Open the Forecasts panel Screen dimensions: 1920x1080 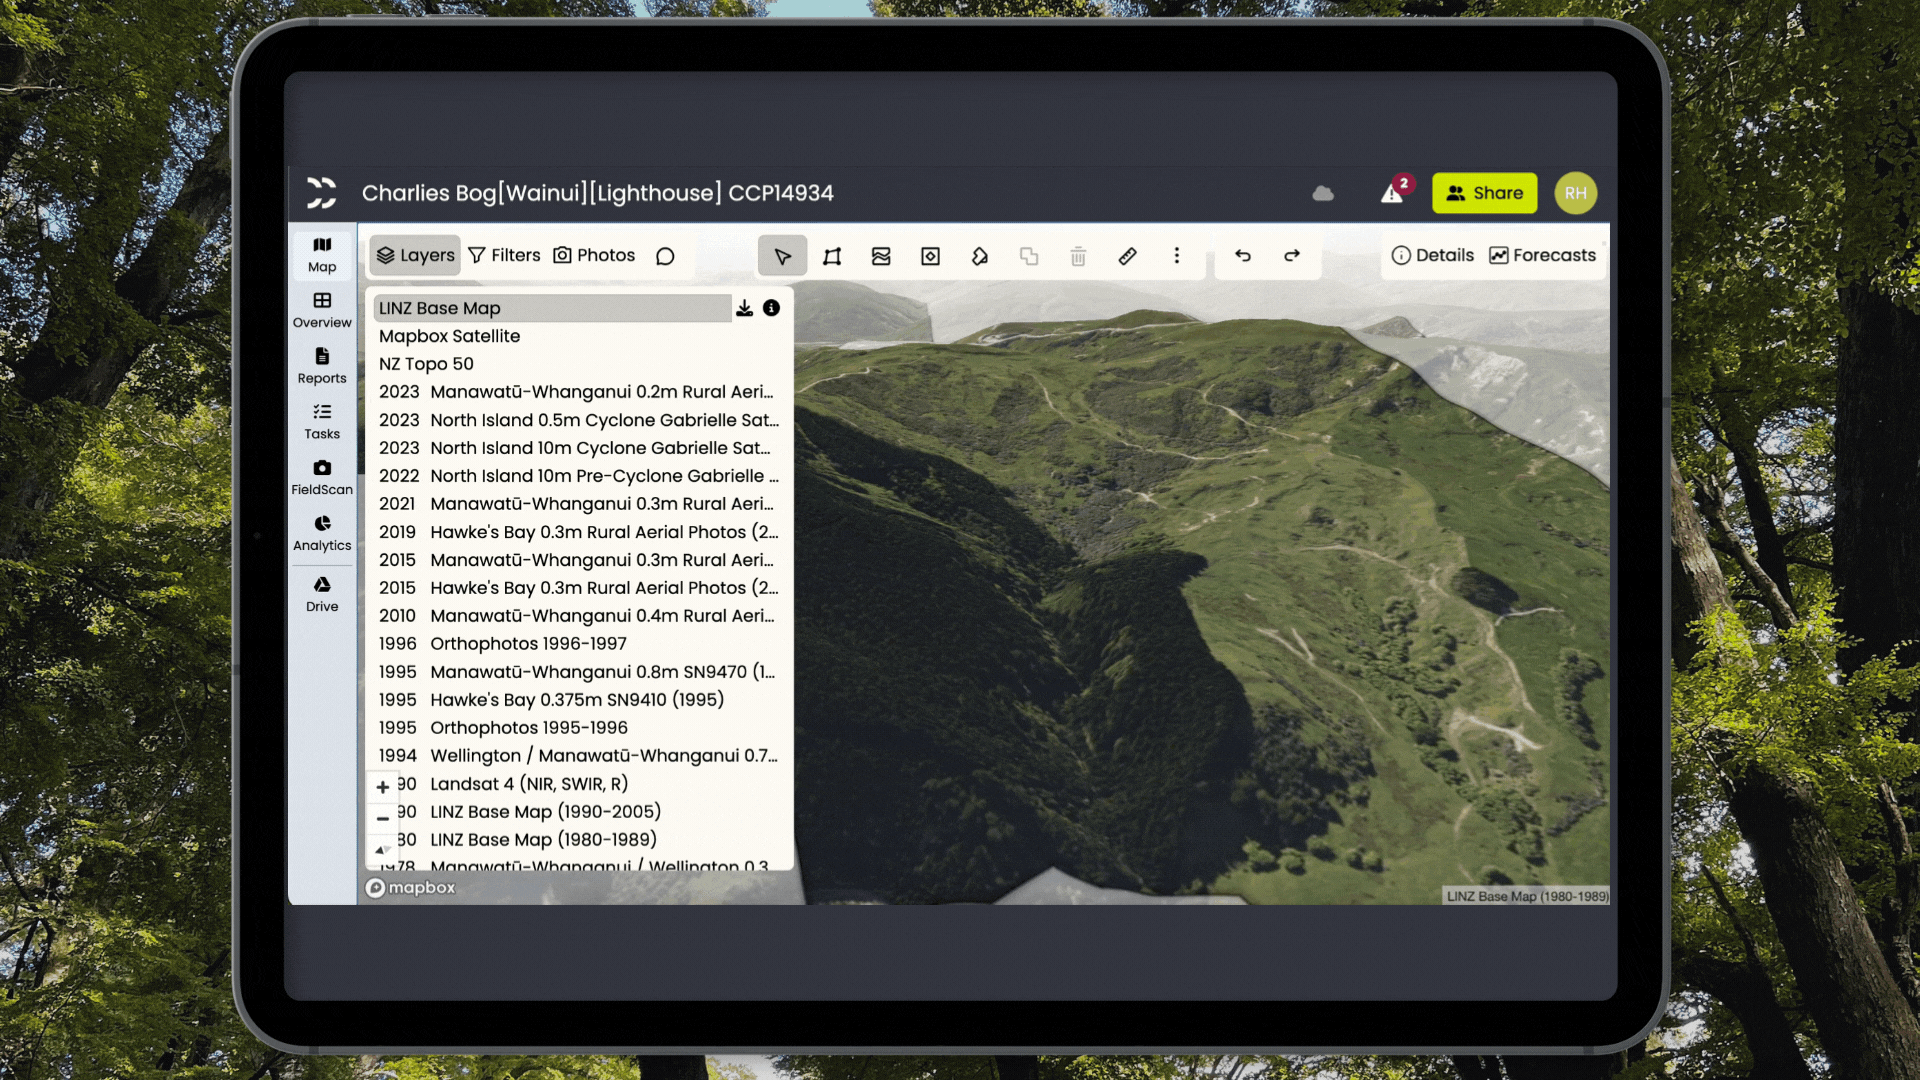1542,255
